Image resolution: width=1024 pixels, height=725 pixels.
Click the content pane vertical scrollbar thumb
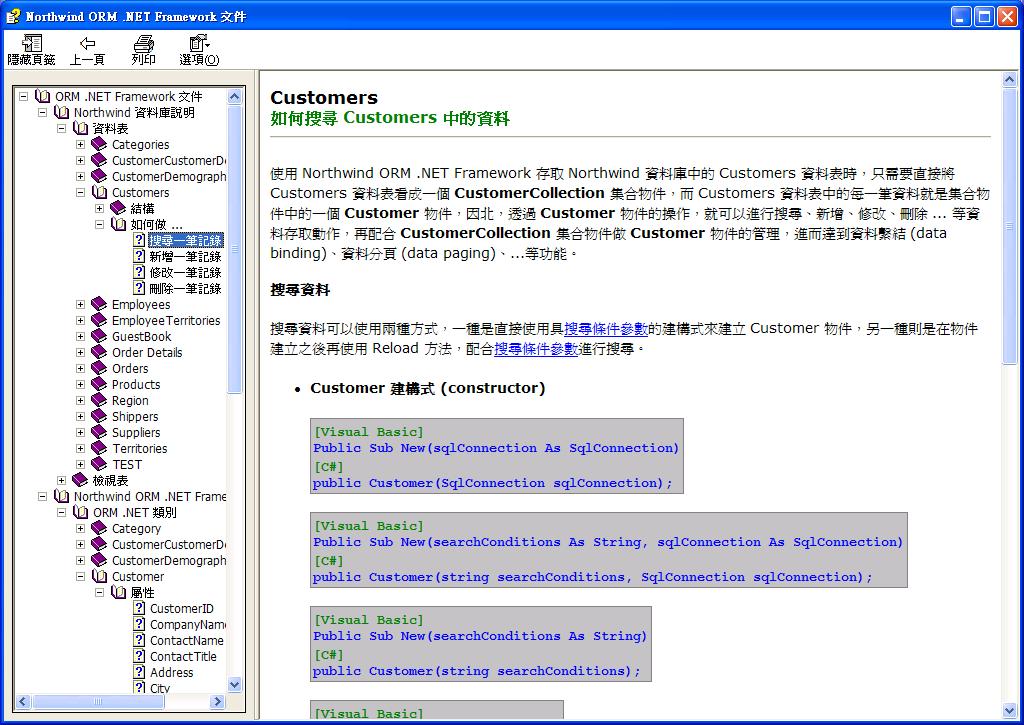click(1009, 226)
